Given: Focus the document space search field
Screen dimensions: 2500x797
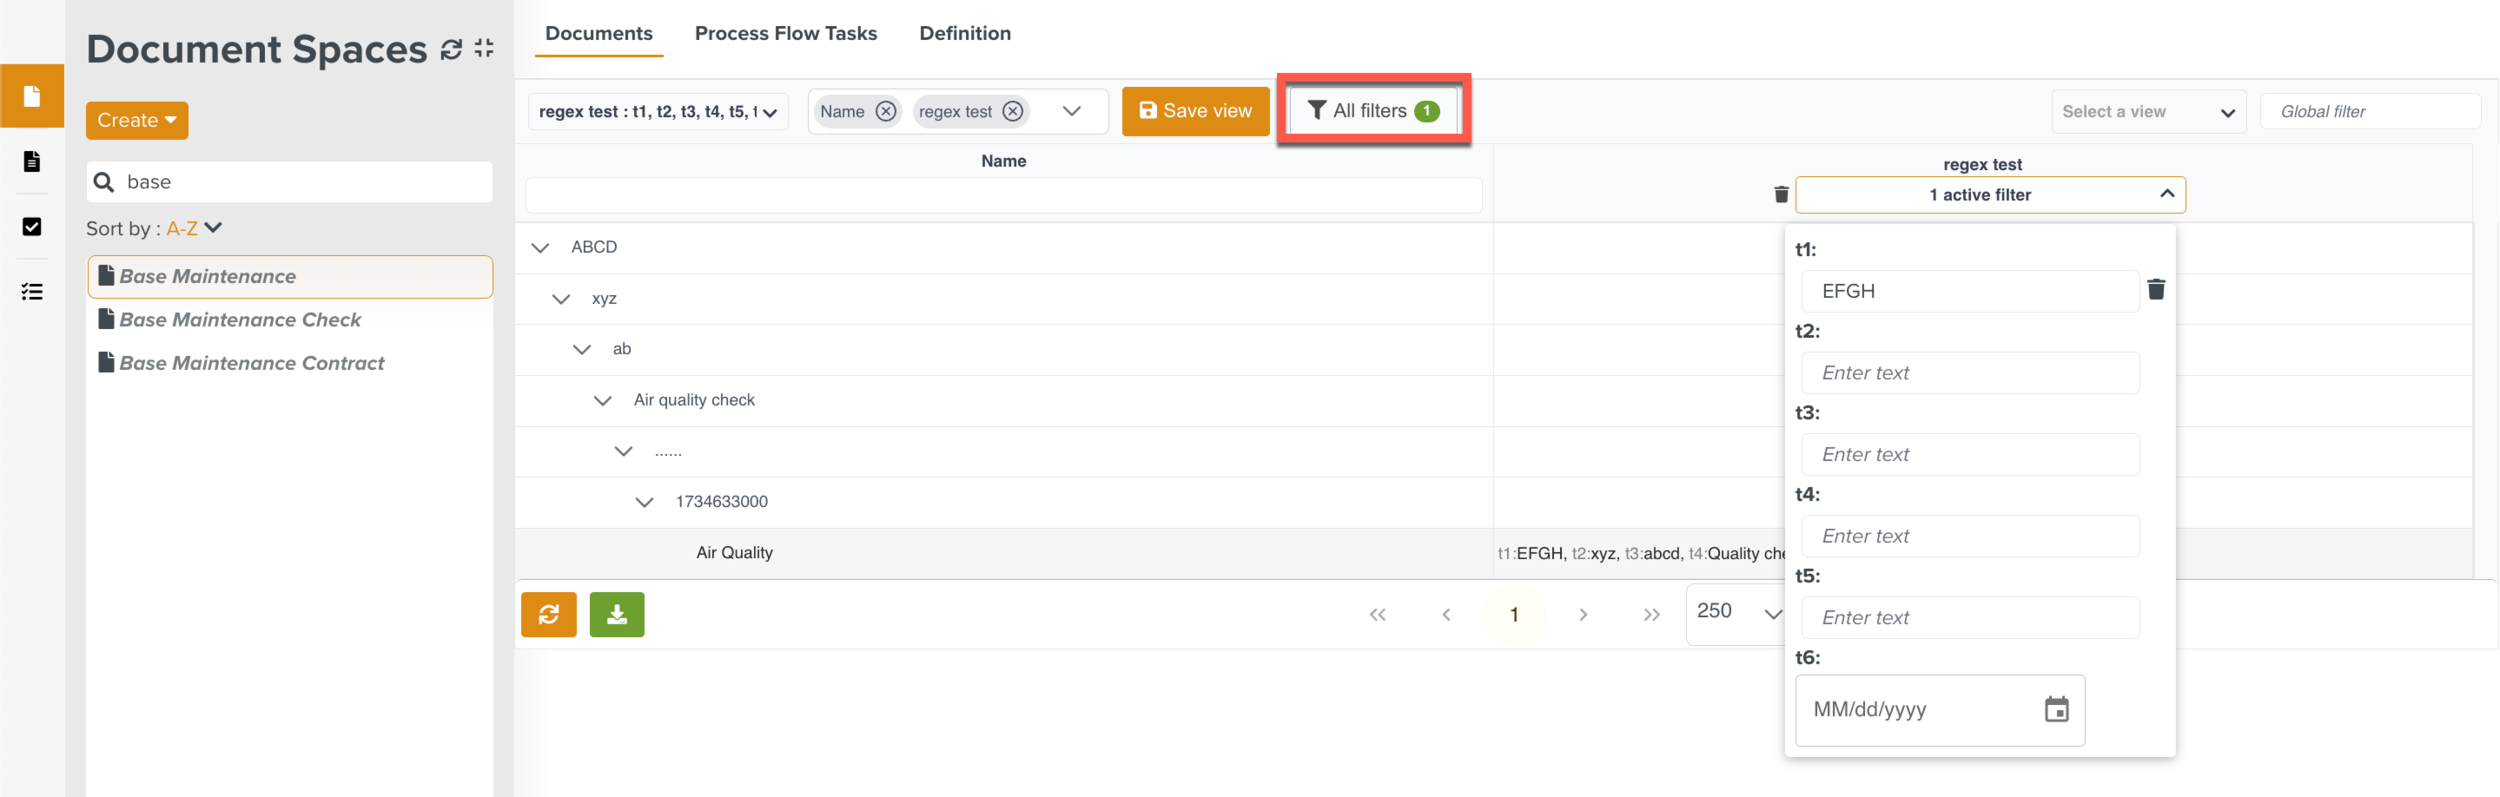Looking at the screenshot, I should 289,182.
